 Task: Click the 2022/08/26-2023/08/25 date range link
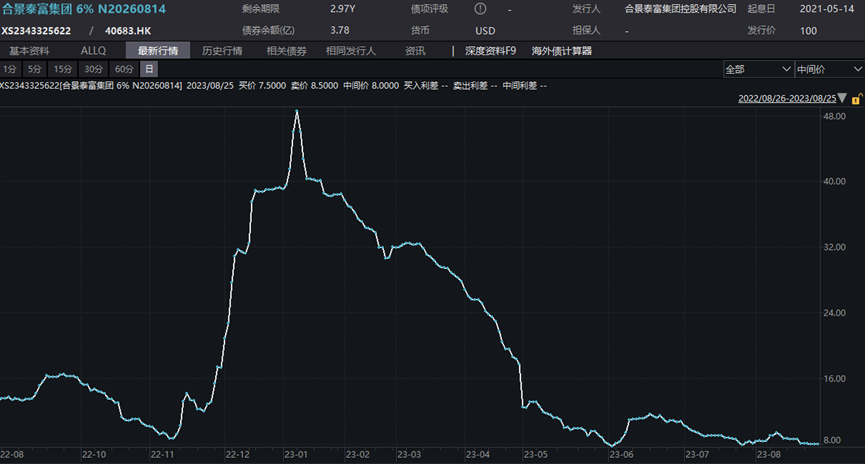[787, 99]
